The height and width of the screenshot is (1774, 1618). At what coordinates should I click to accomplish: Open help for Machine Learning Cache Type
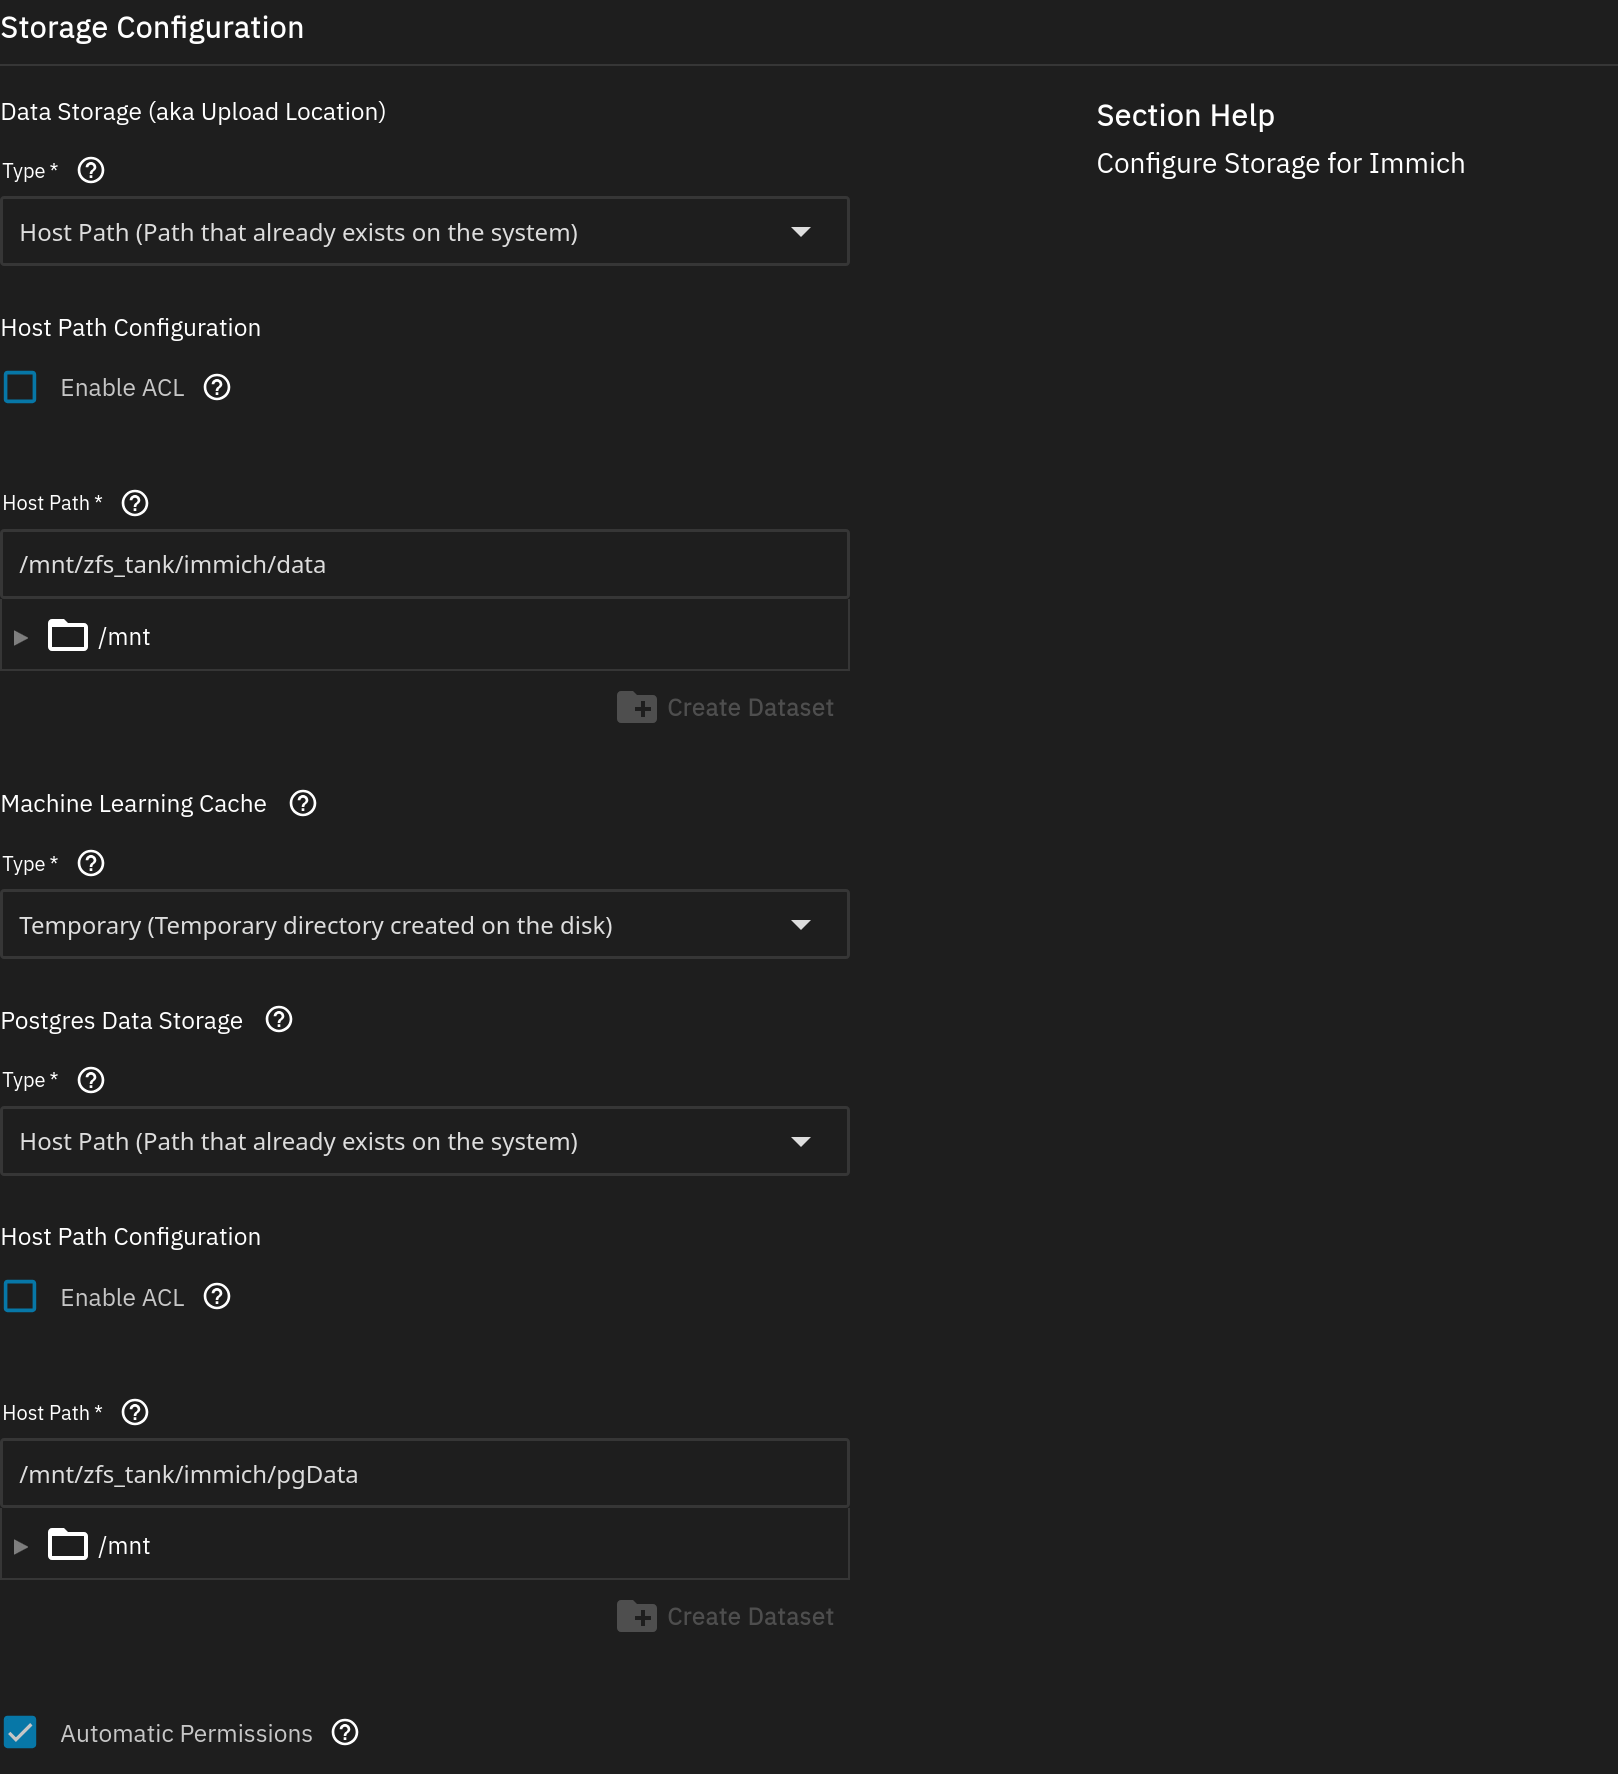[91, 863]
